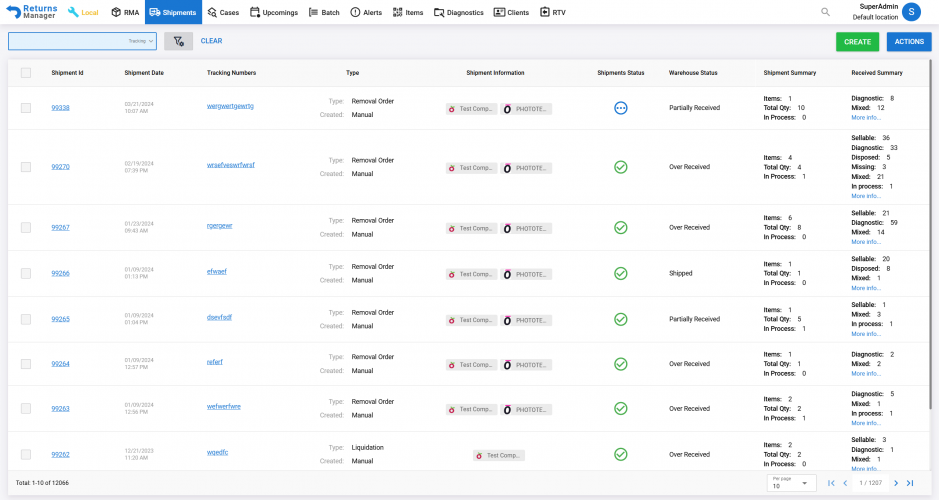
Task: Jump to the last page
Action: pyautogui.click(x=910, y=483)
